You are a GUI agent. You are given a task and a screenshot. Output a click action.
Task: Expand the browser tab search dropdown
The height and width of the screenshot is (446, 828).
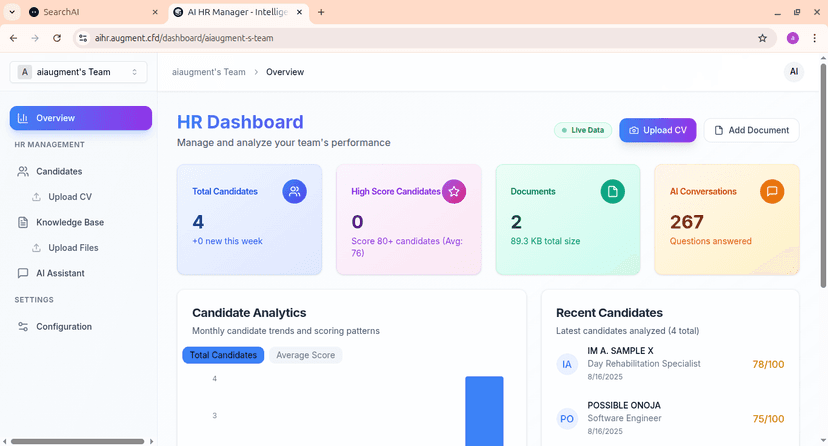(x=11, y=12)
